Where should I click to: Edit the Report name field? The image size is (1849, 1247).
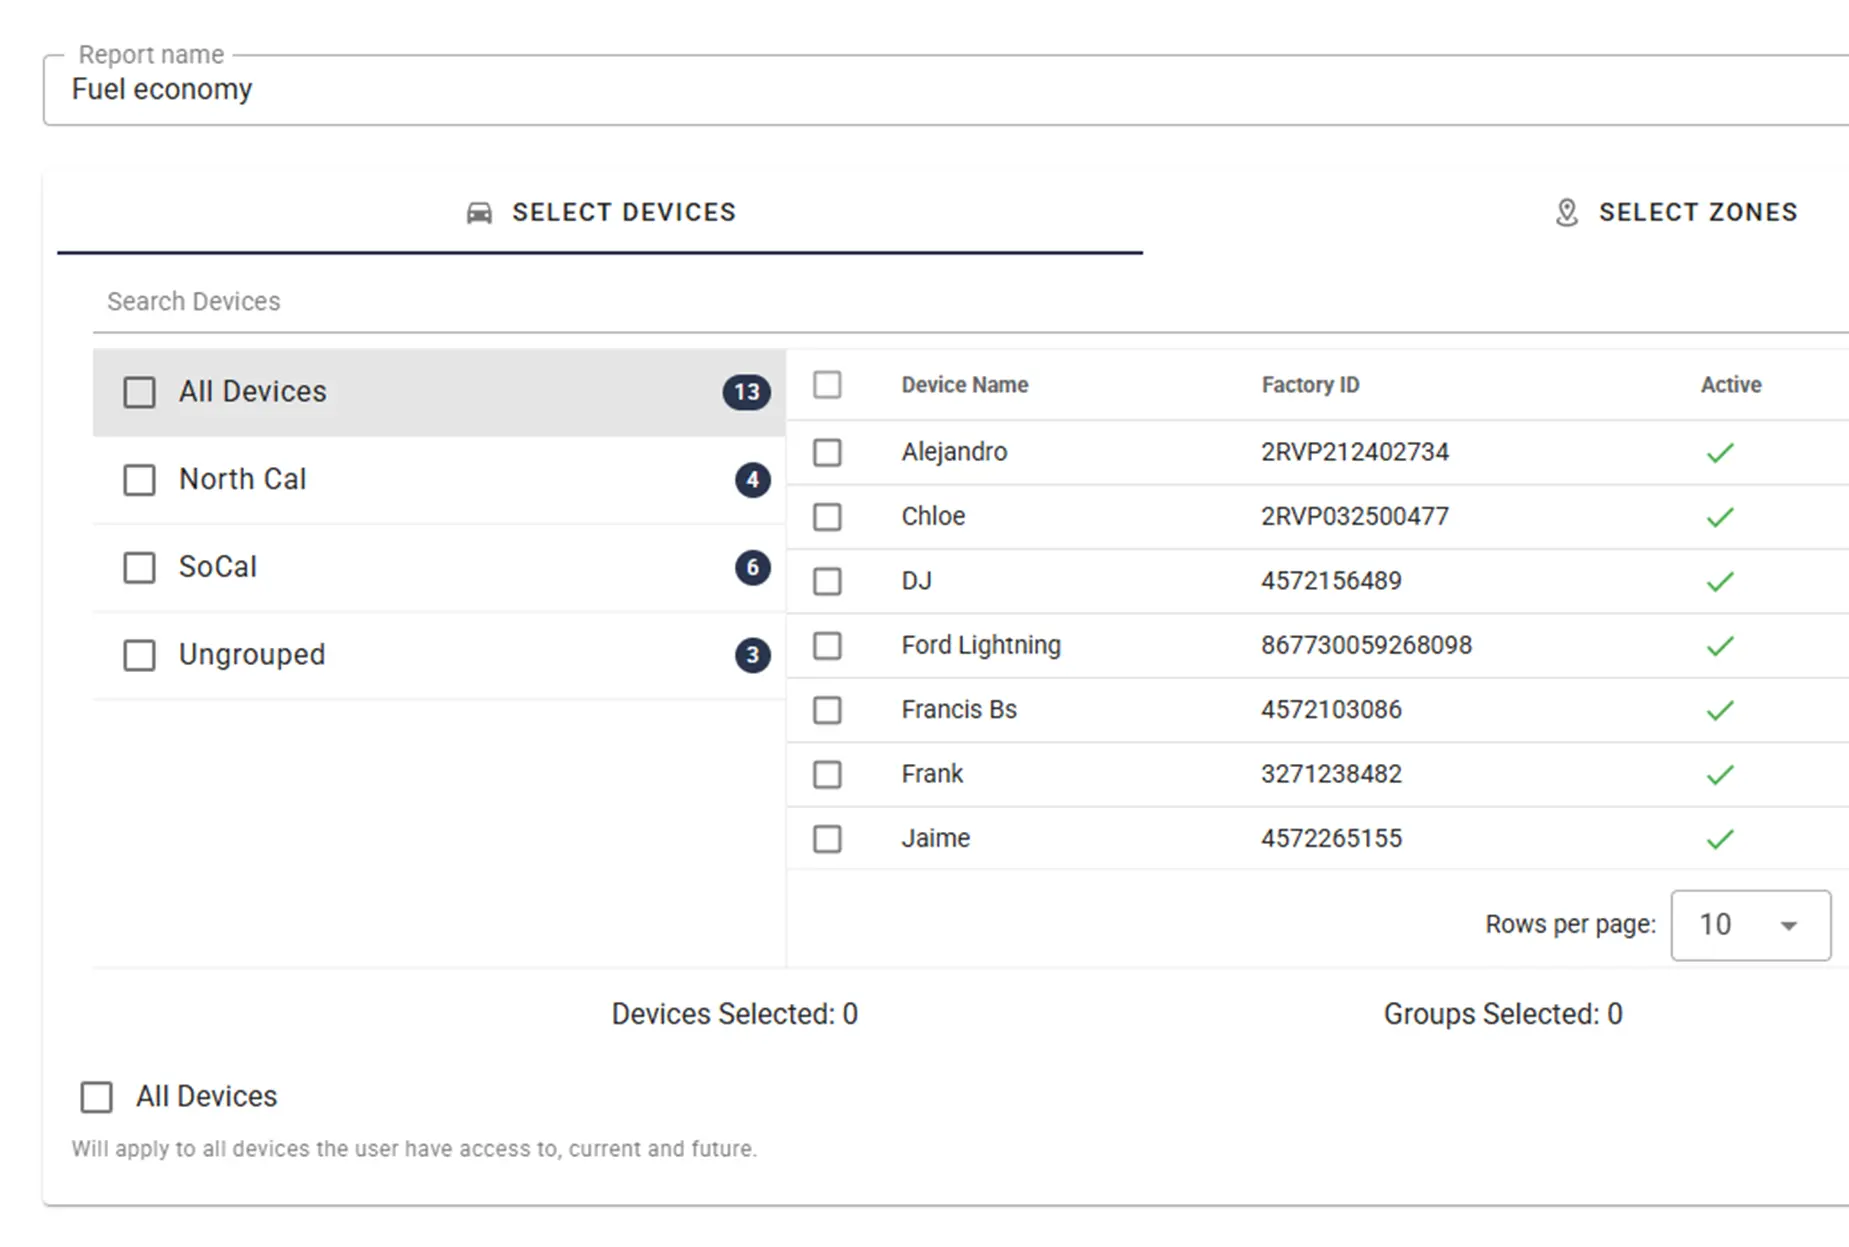(x=400, y=89)
